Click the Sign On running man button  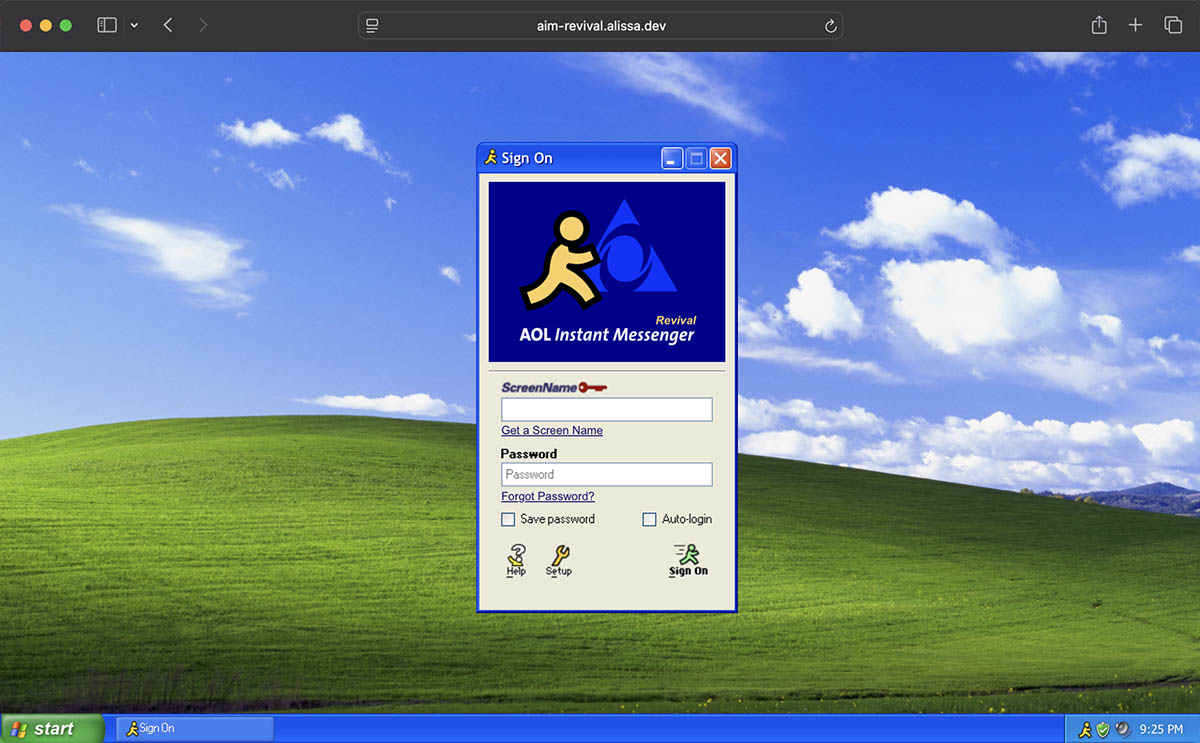pyautogui.click(x=688, y=560)
